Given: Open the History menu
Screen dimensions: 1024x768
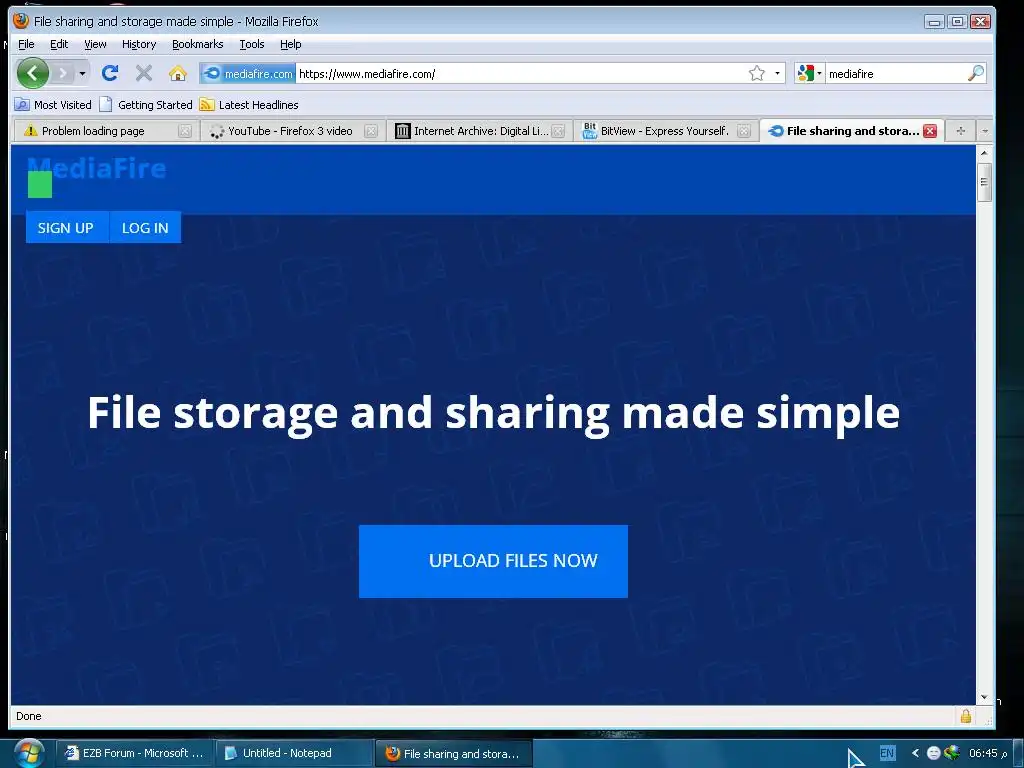Looking at the screenshot, I should click(x=139, y=44).
